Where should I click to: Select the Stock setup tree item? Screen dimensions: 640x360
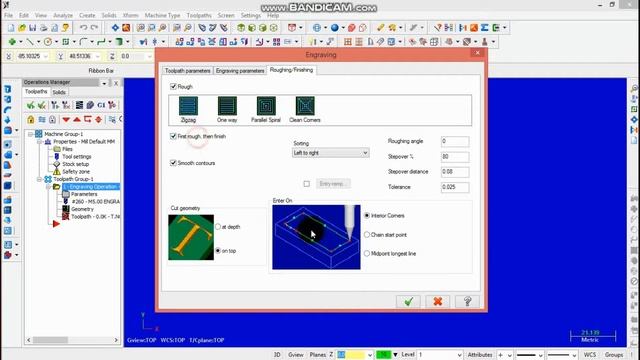click(x=76, y=164)
